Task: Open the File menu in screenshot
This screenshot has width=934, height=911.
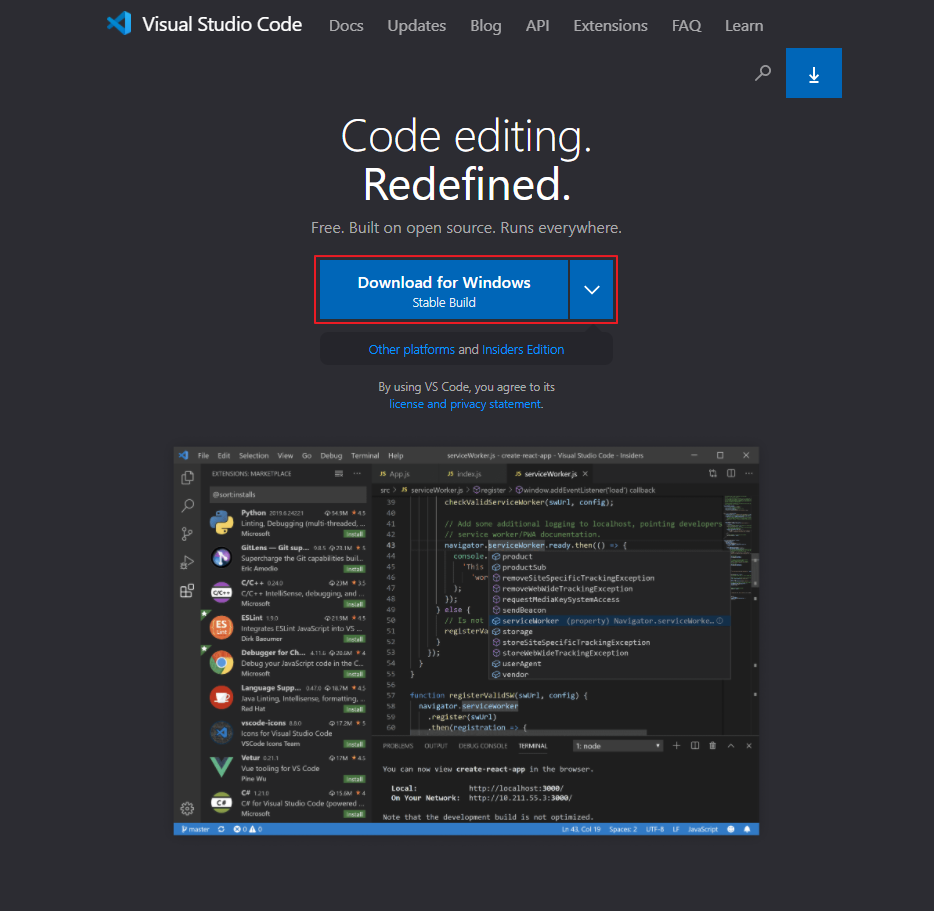Action: pyautogui.click(x=203, y=456)
